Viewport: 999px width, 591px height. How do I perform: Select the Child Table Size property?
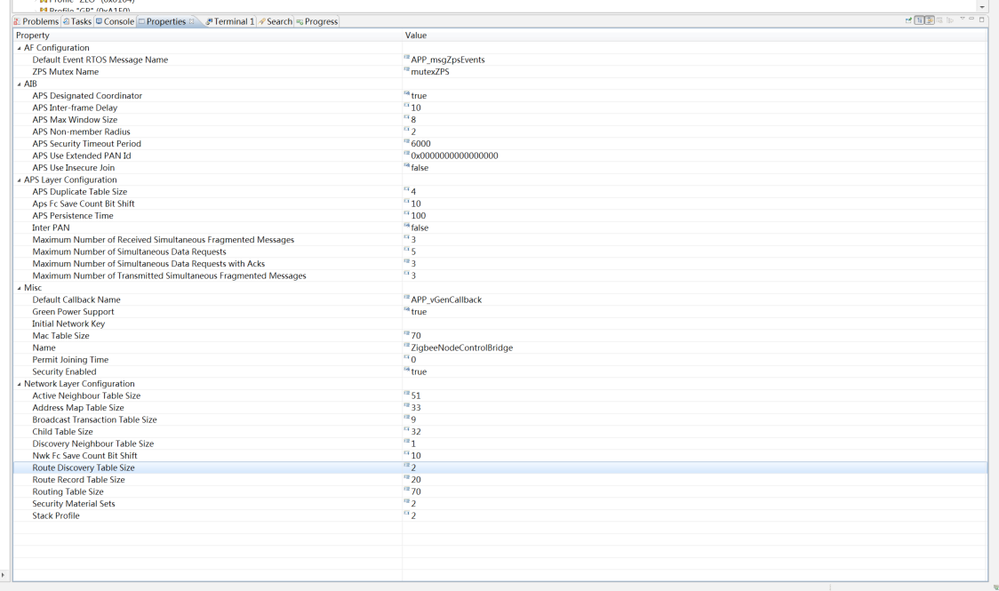[x=62, y=432]
